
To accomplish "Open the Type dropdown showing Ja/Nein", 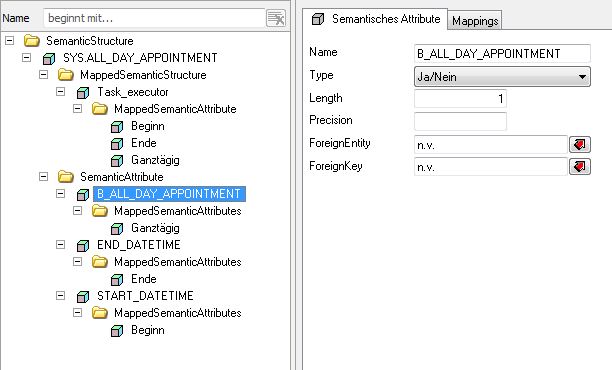I will pyautogui.click(x=502, y=76).
